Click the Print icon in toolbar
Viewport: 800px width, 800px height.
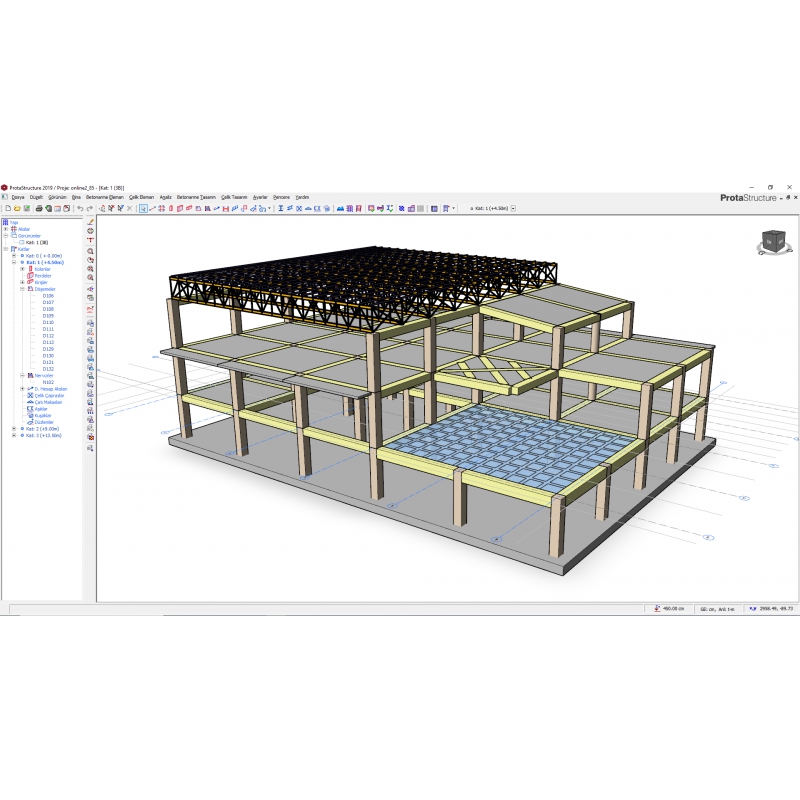pyautogui.click(x=39, y=208)
